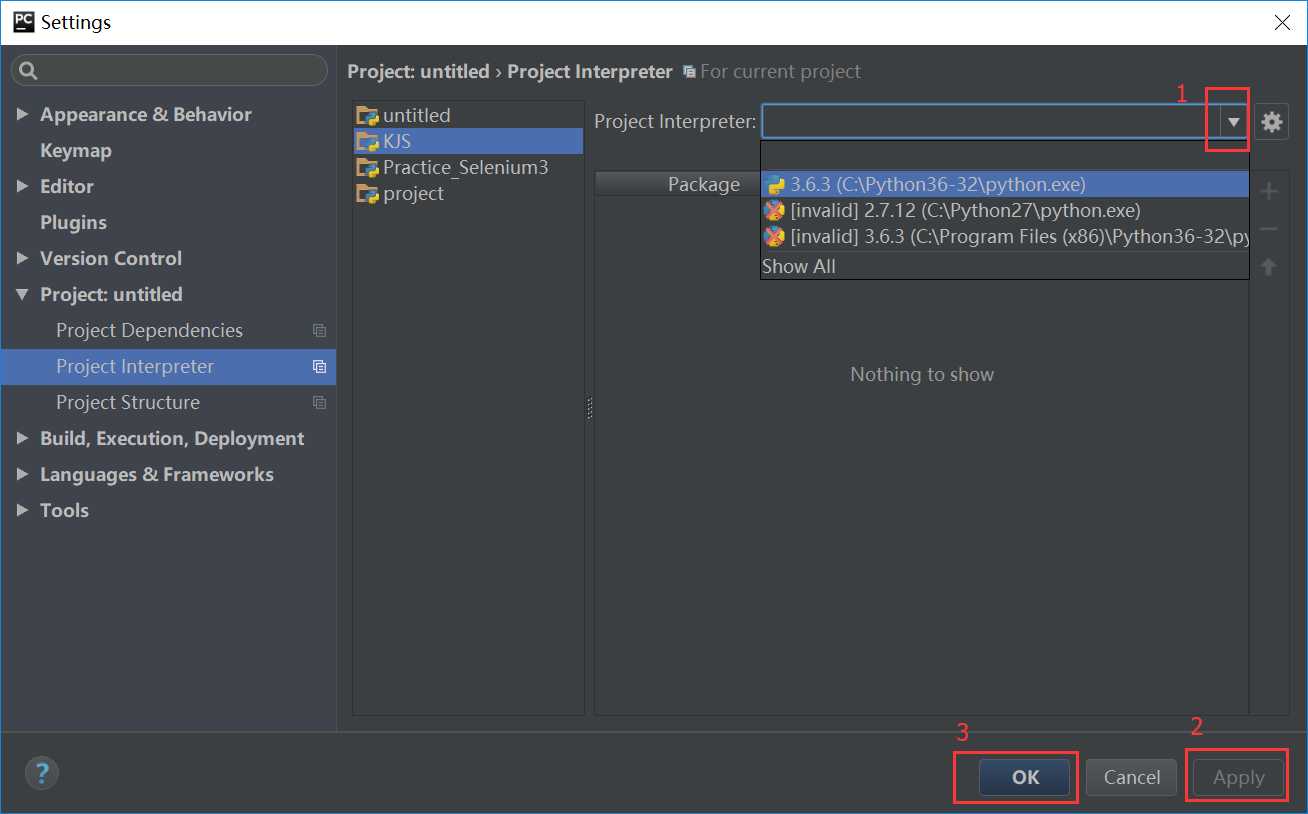Choose 3.6.3 C:\Python36-32 interpreter

tap(1005, 185)
